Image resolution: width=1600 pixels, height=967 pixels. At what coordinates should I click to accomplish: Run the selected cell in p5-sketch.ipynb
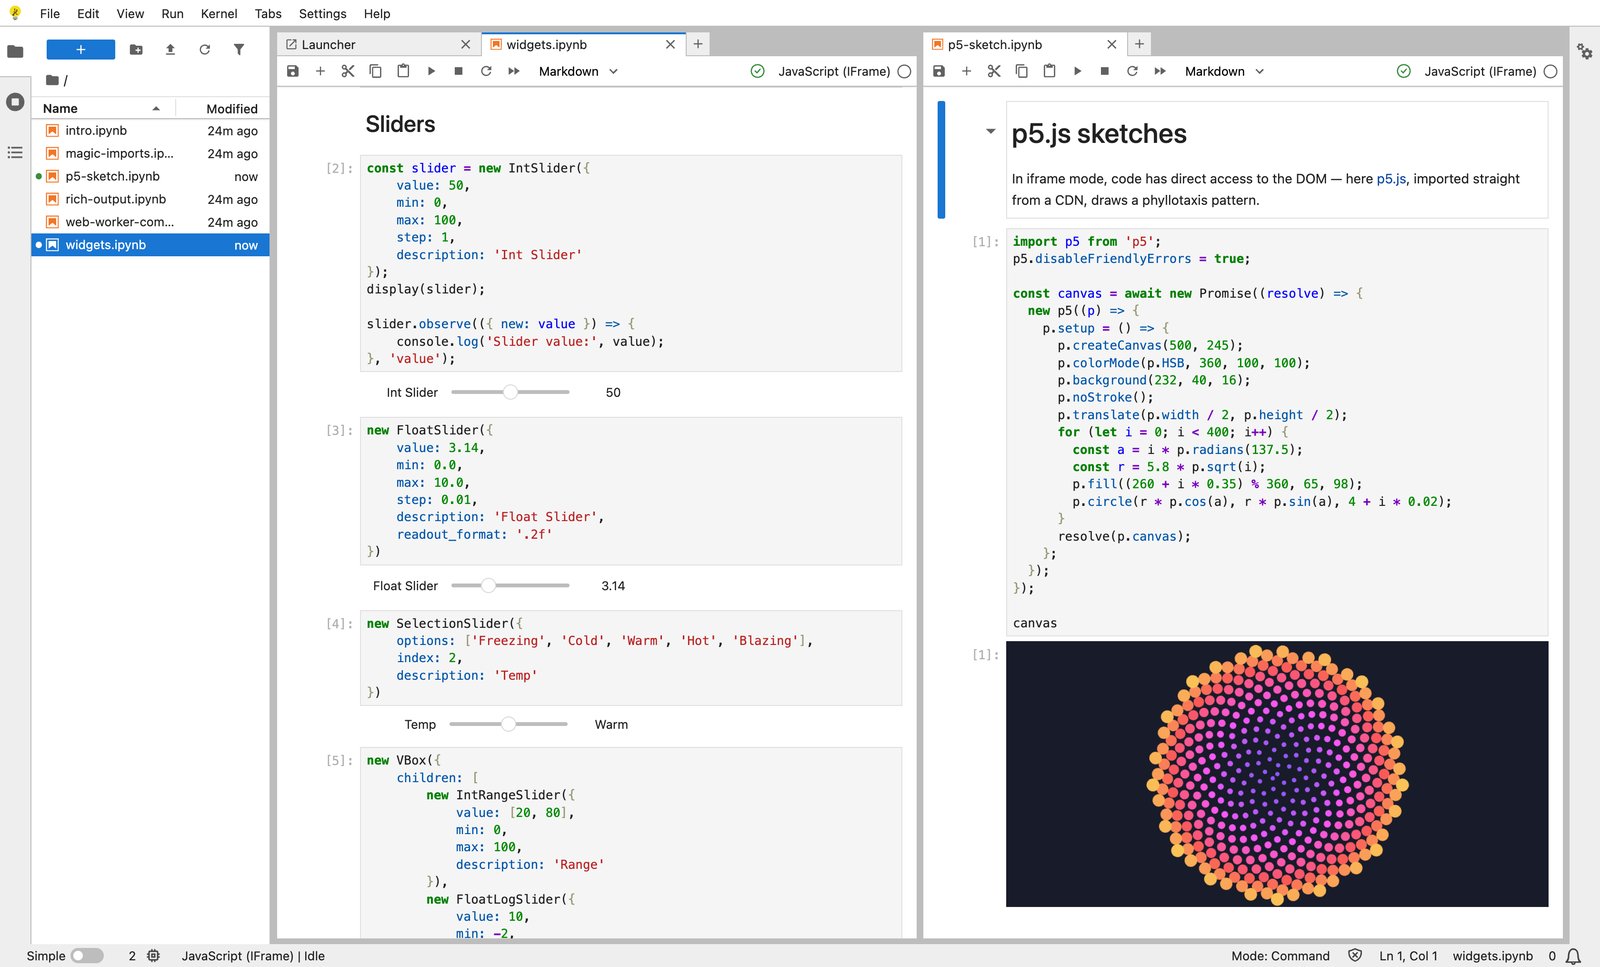tap(1077, 71)
